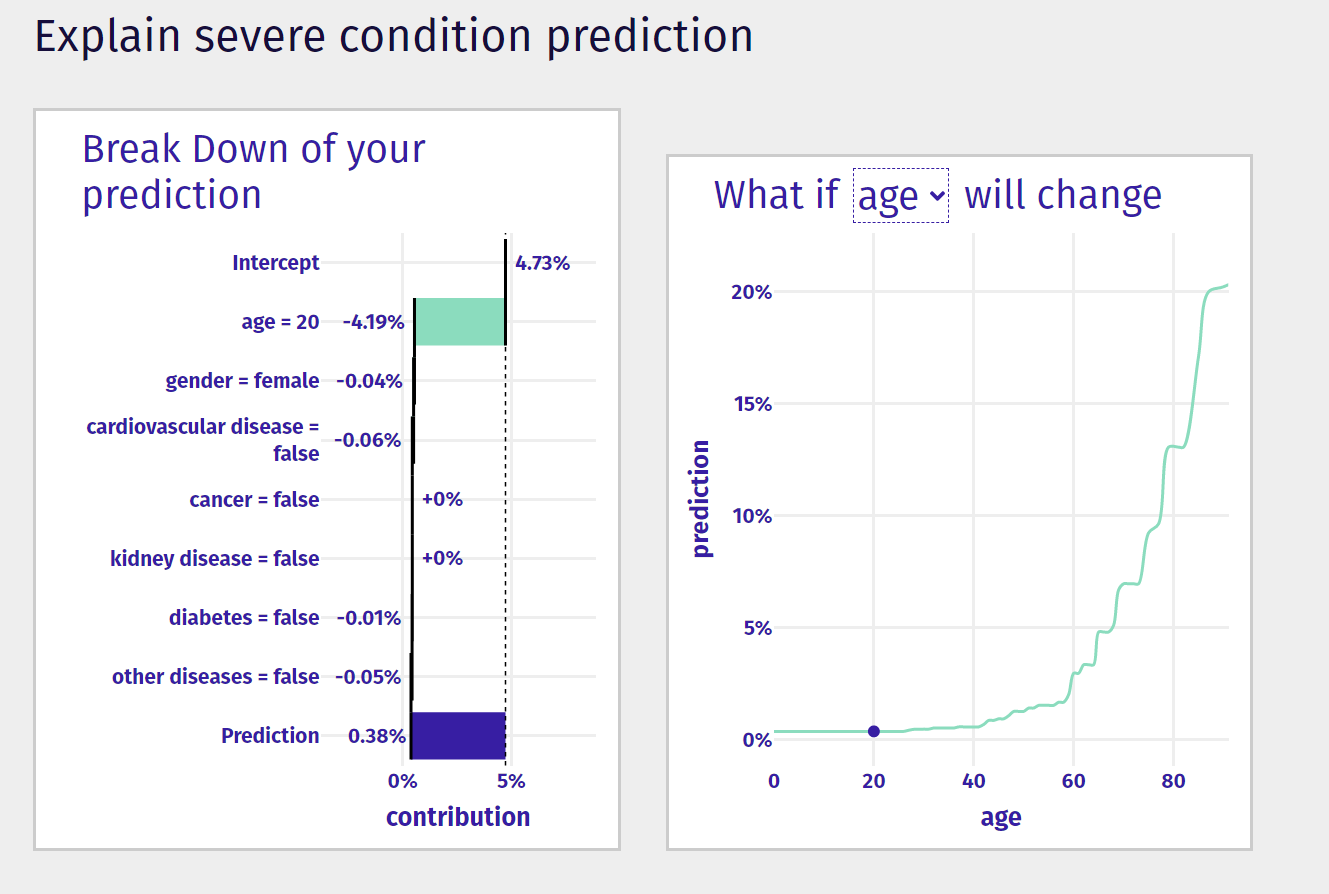Image resolution: width=1329 pixels, height=894 pixels.
Task: Click the 'Break Down of your prediction' heading
Action: [x=254, y=171]
